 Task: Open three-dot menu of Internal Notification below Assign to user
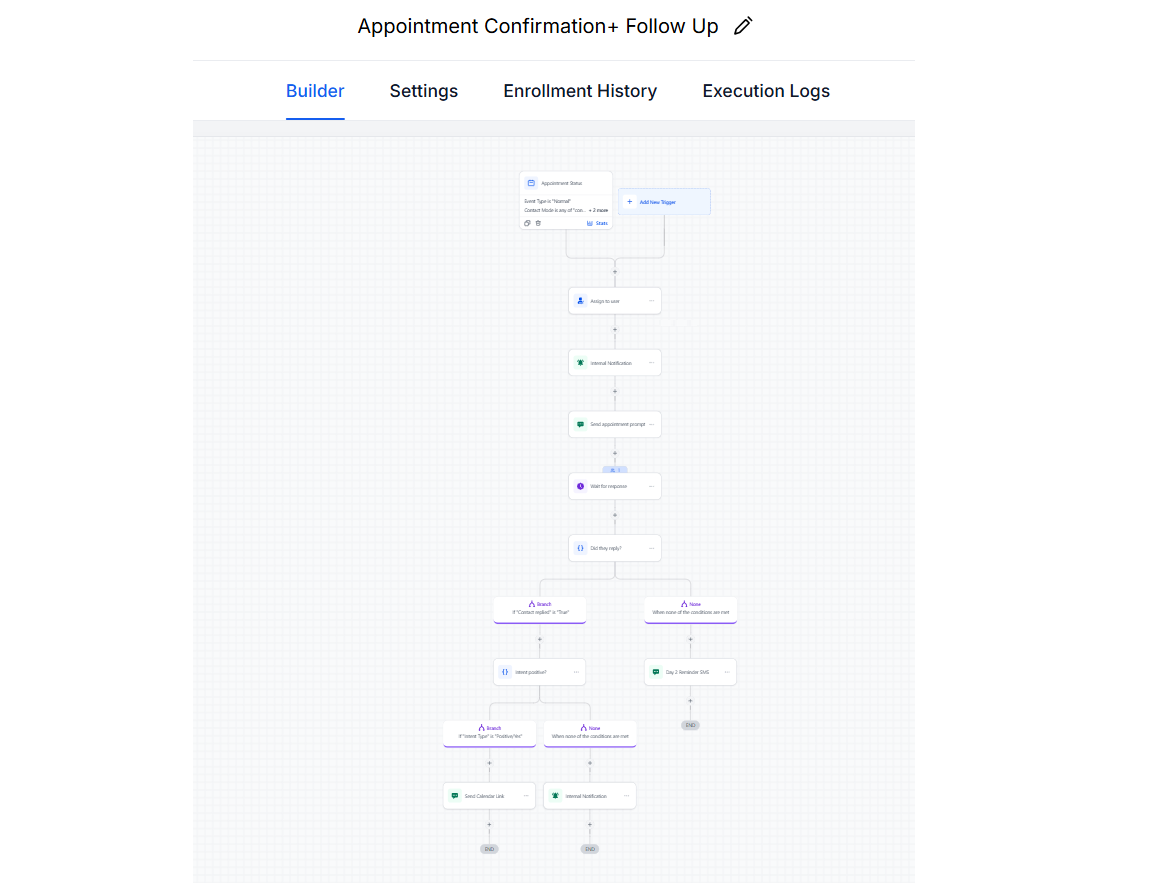pos(652,363)
